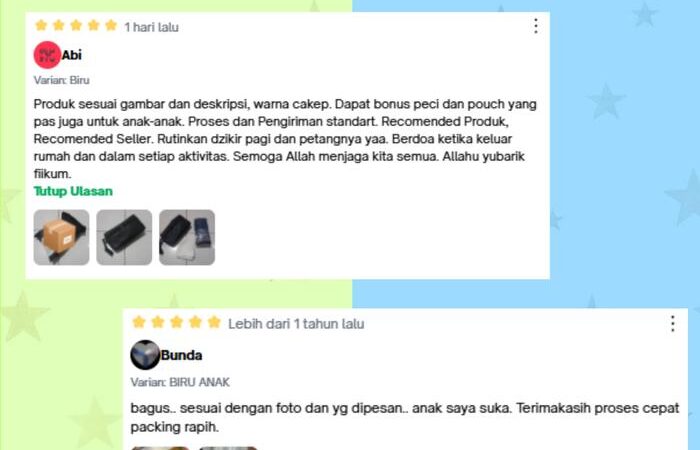Click the 'Lebih dari 1 tahun lalu' timestamp
The height and width of the screenshot is (450, 700).
[296, 324]
